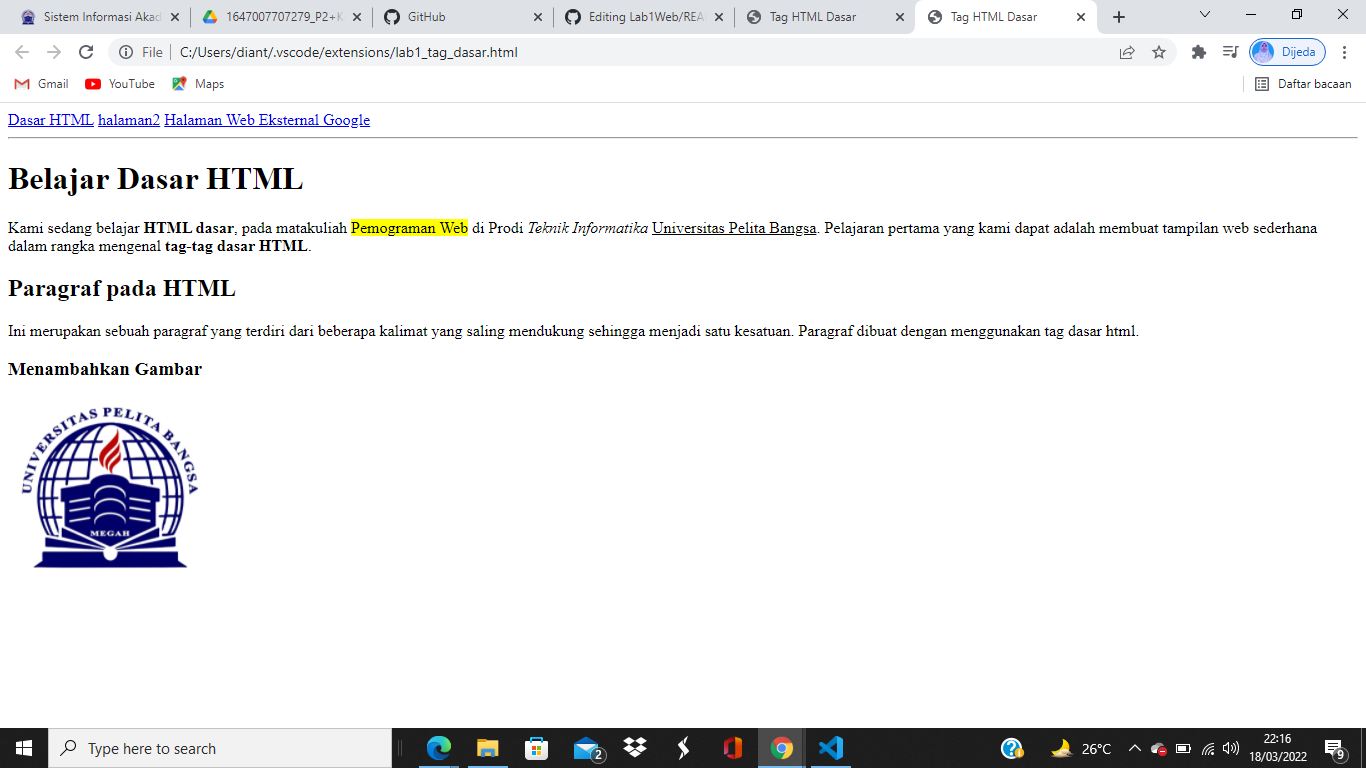The height and width of the screenshot is (768, 1366).
Task: Reload the page with the refresh icon
Action: click(86, 52)
